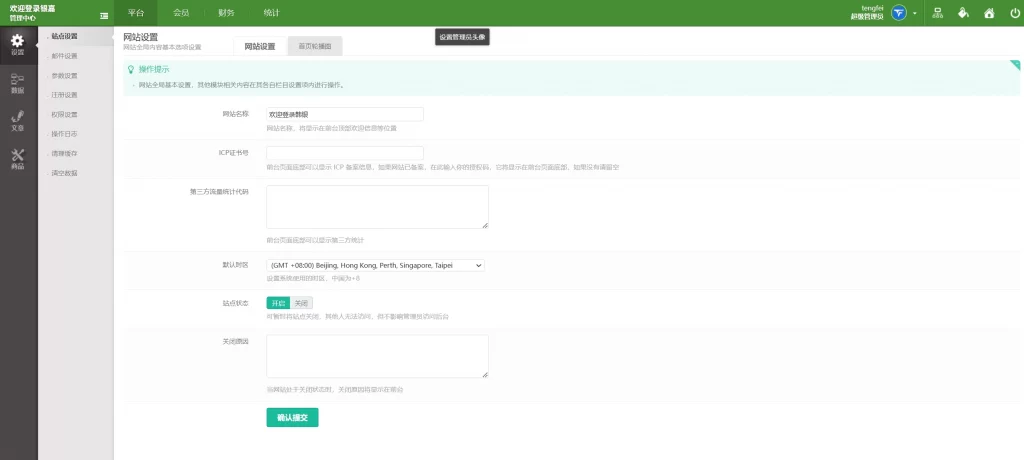1024x460 pixels.
Task: Open 邮件设置 in the settings submenu
Action: coord(64,56)
